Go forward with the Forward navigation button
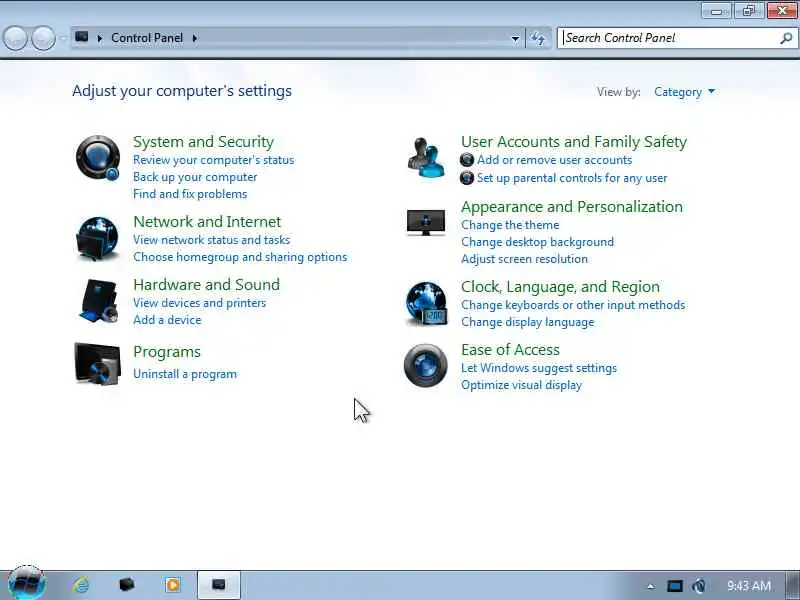 pos(44,38)
